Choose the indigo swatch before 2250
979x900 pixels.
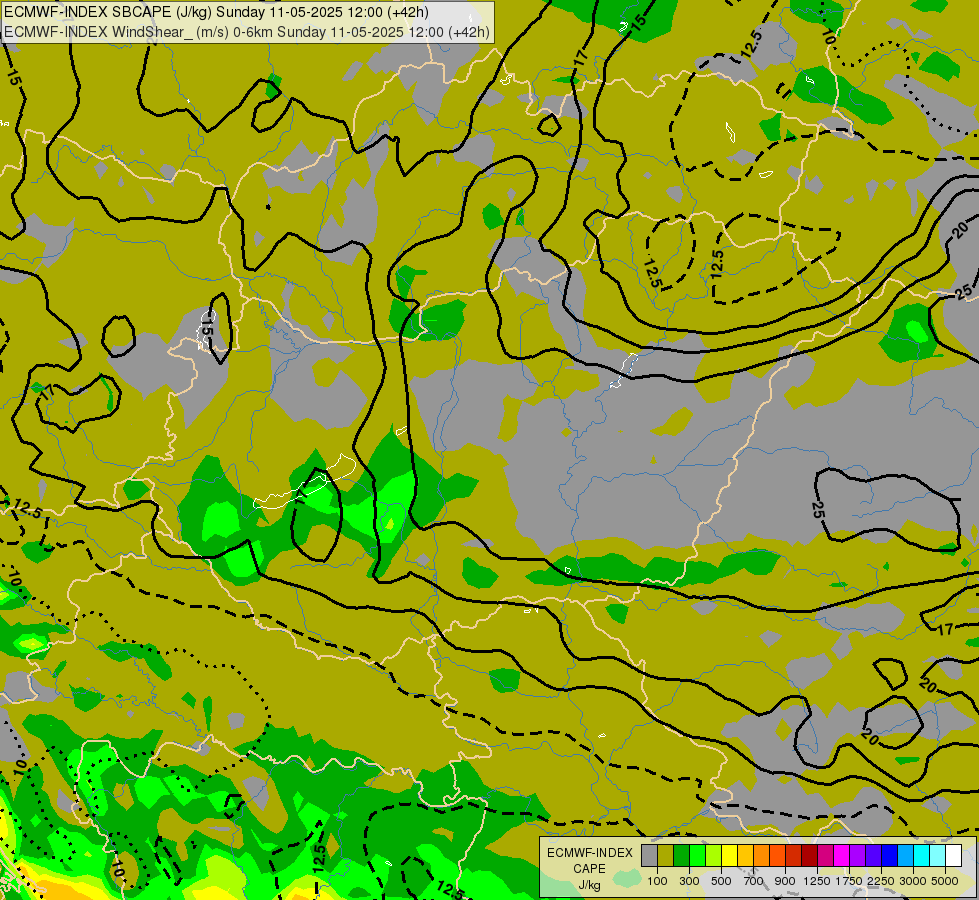tap(874, 856)
